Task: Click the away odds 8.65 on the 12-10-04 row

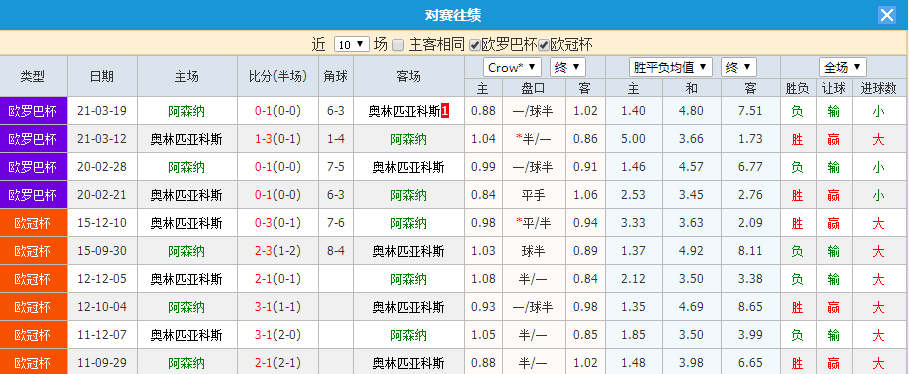Action: coord(750,307)
